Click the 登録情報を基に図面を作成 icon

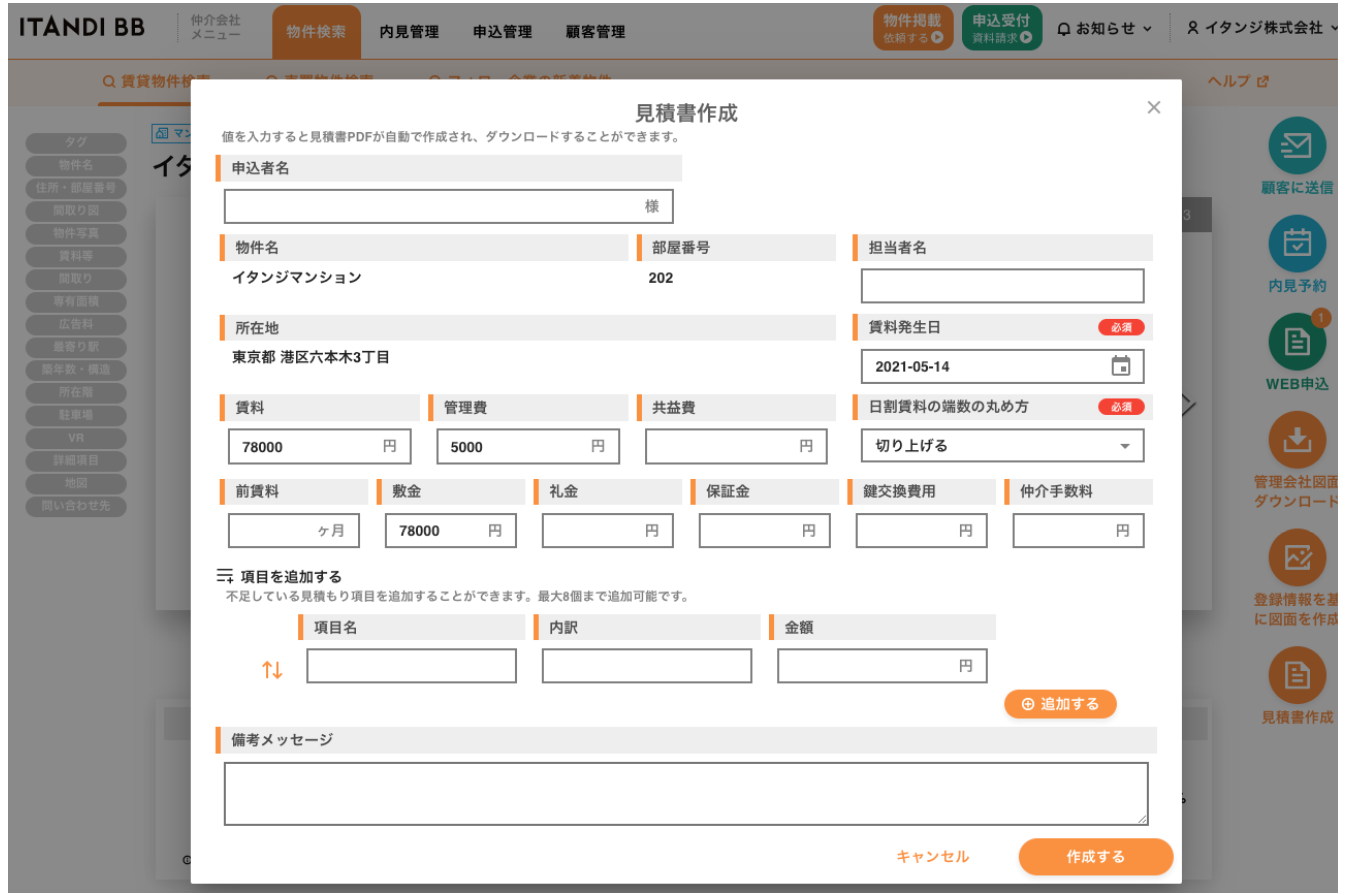(x=1297, y=557)
